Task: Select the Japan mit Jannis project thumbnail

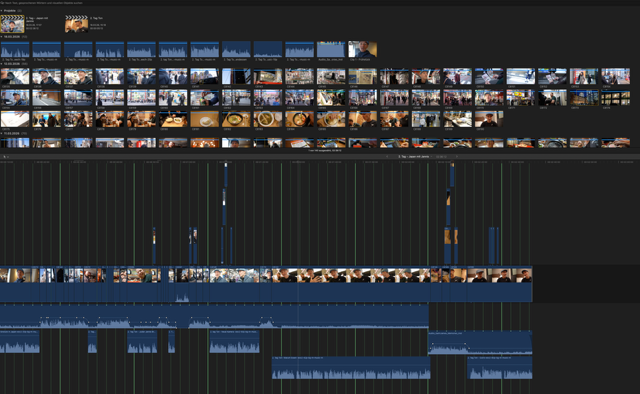Action: coord(12,24)
